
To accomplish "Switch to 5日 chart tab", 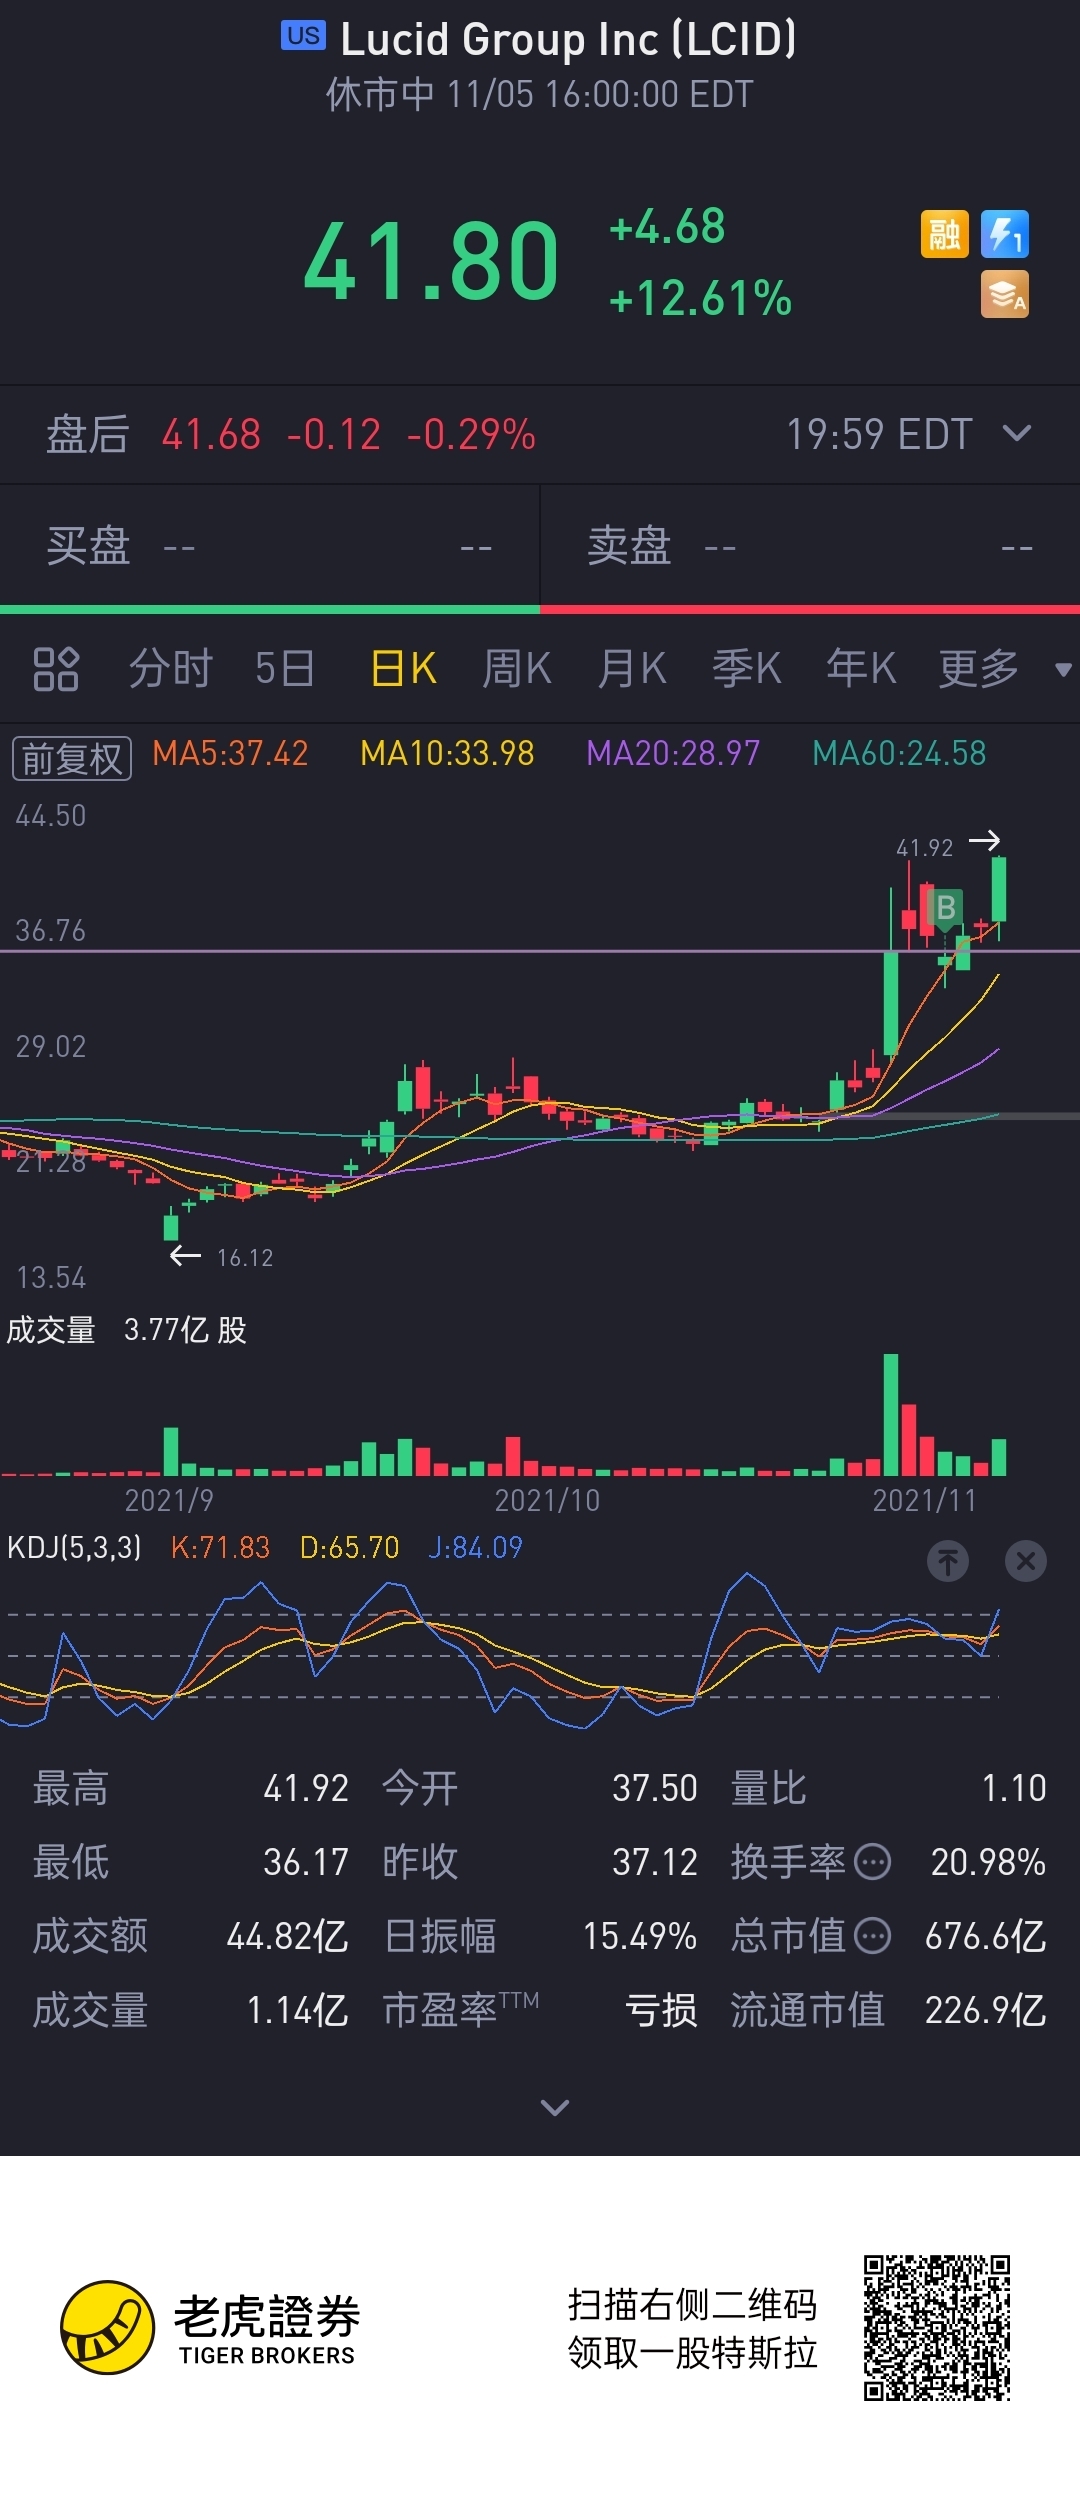I will (285, 668).
